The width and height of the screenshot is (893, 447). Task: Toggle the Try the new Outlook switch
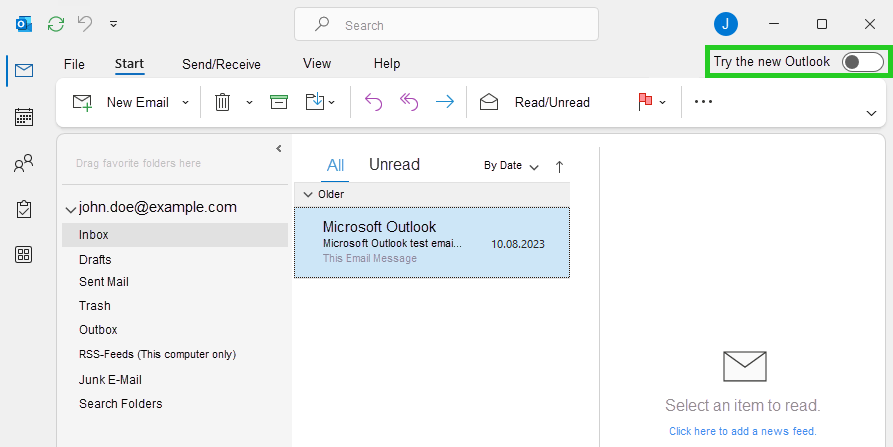tap(862, 62)
